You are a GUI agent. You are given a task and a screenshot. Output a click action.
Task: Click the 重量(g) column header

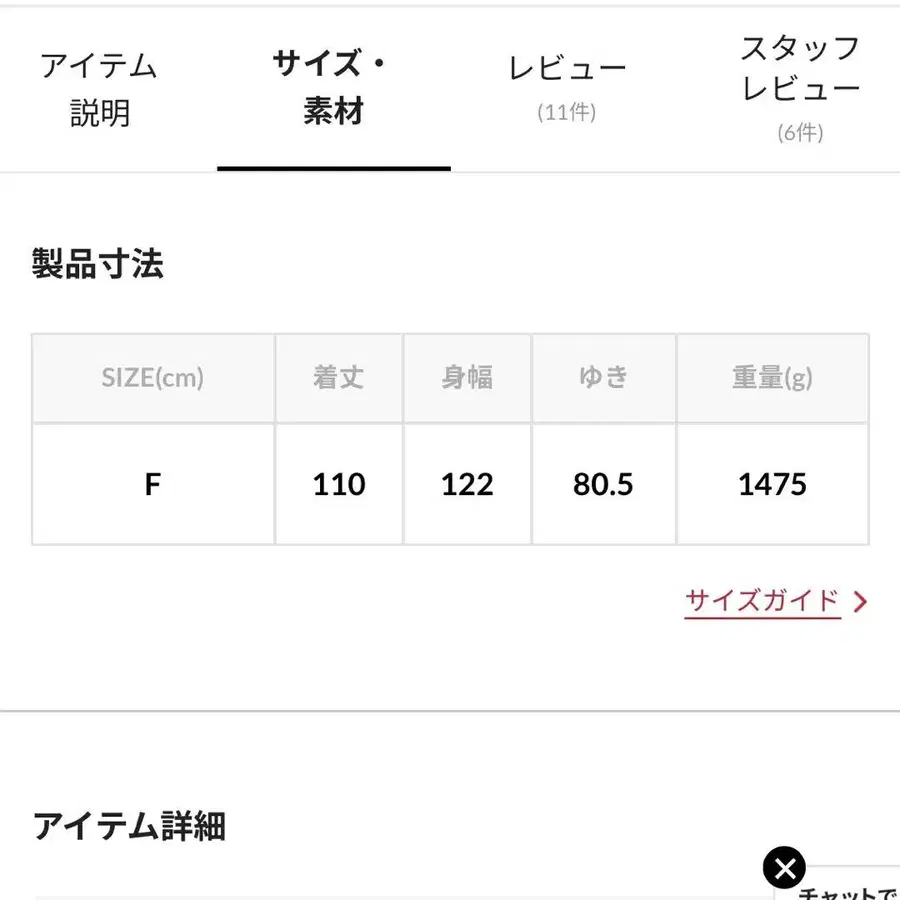click(772, 378)
